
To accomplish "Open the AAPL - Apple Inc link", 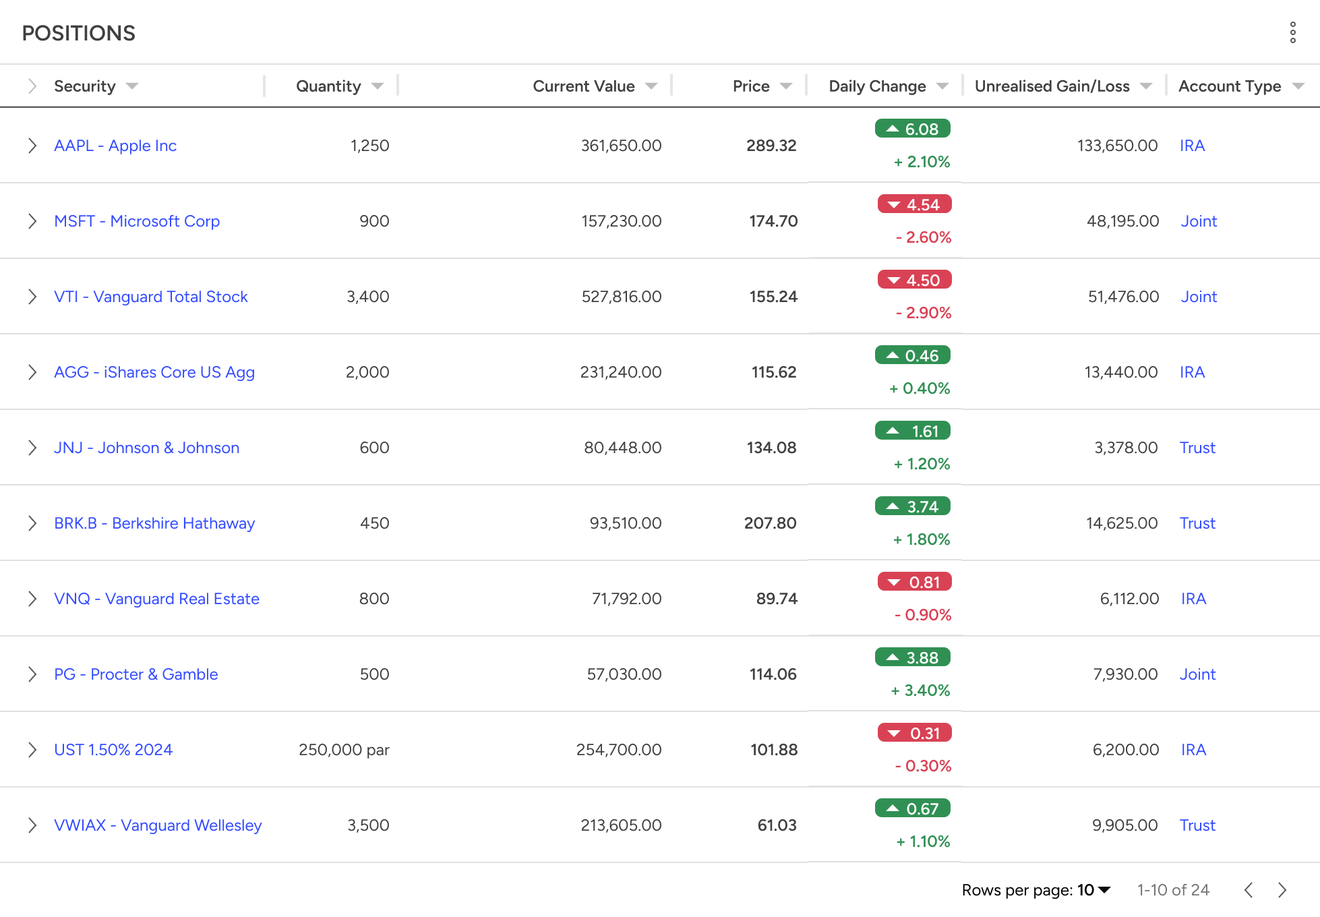I will [x=115, y=146].
